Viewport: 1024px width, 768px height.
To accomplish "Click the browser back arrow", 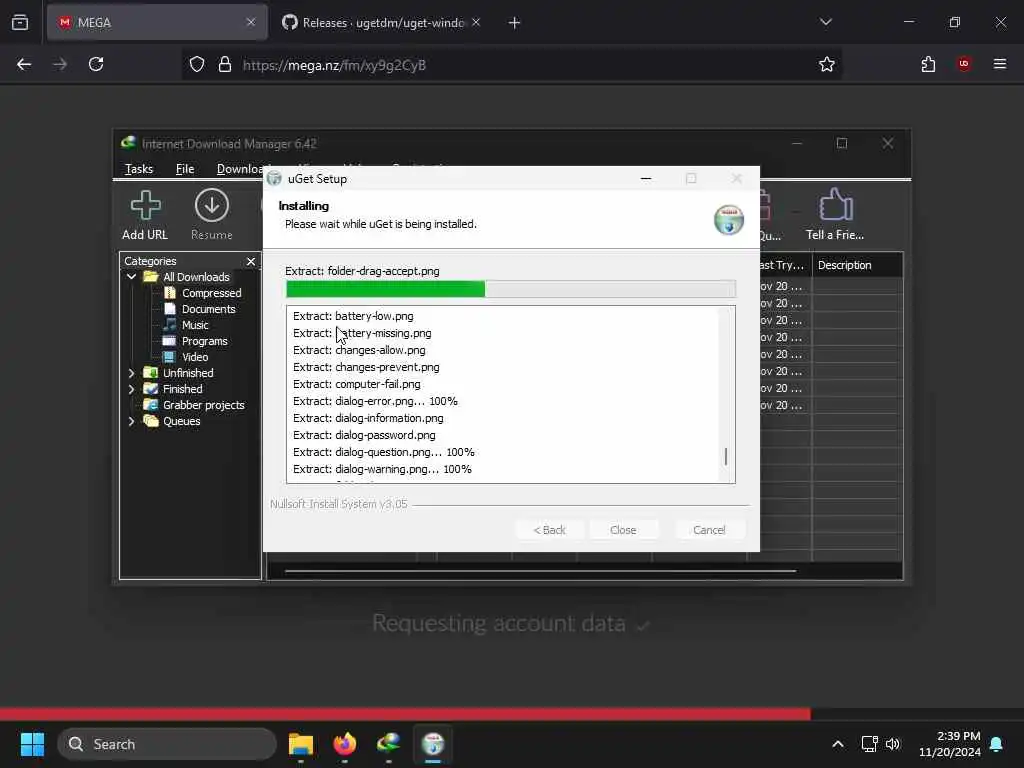I will [24, 64].
